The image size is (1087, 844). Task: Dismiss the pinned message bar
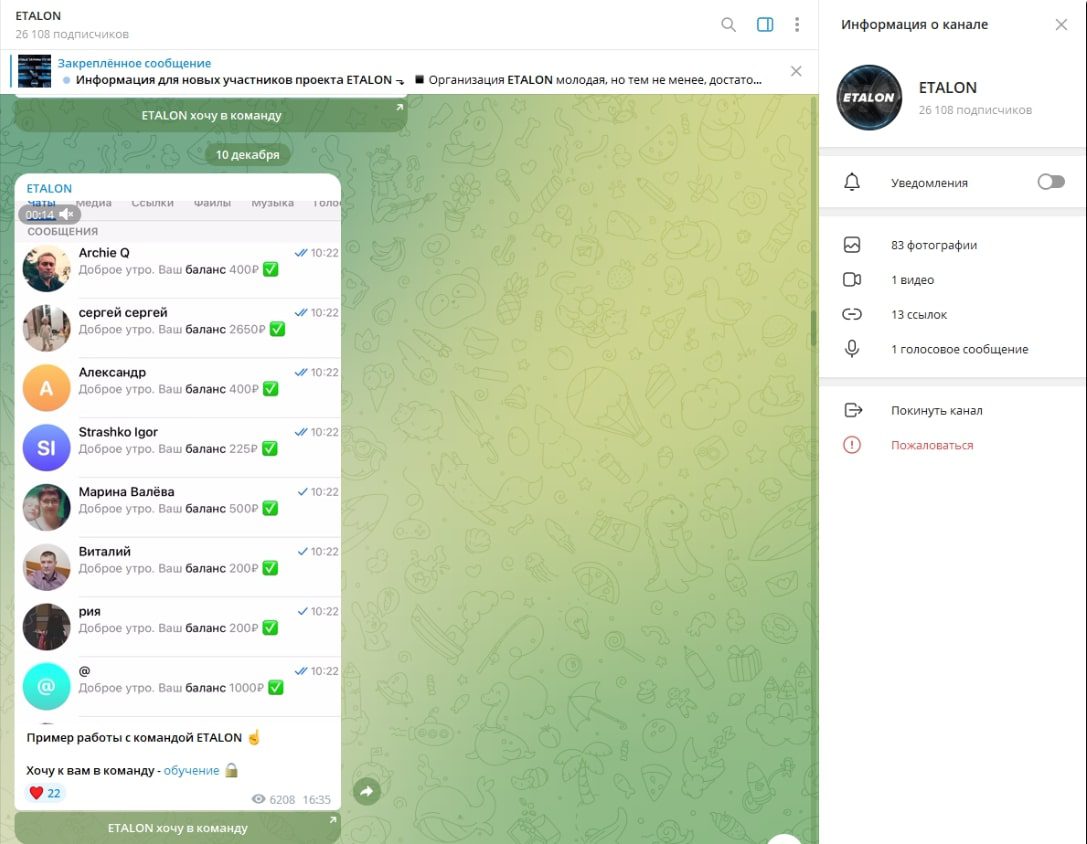click(x=796, y=71)
